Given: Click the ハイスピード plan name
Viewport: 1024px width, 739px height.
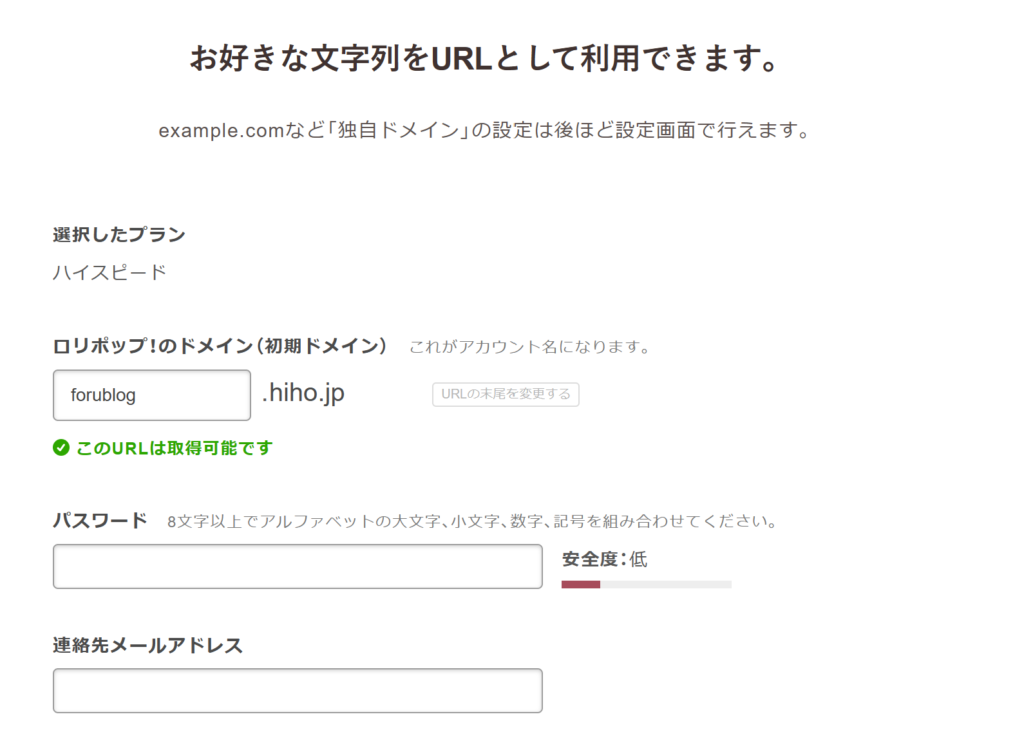Looking at the screenshot, I should point(110,272).
